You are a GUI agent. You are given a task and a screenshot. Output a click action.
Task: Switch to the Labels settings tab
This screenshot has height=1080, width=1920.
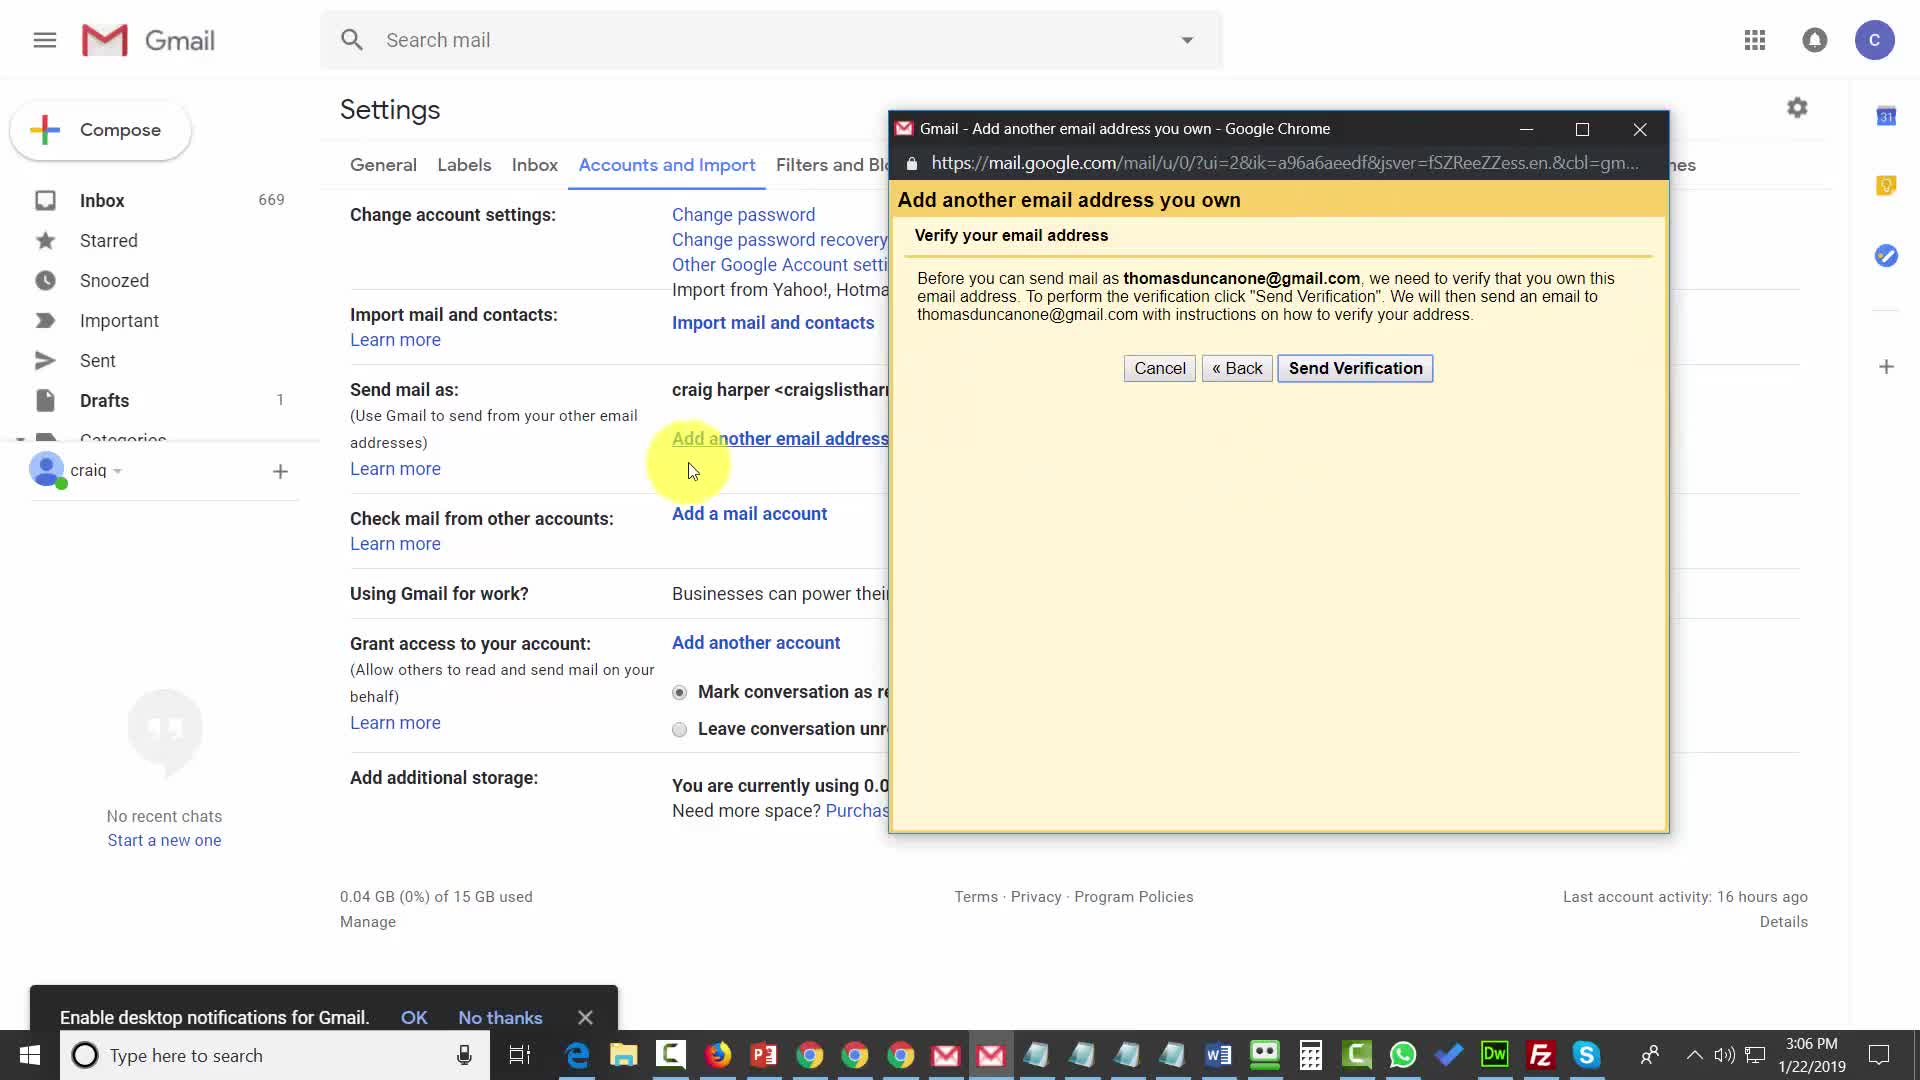[x=464, y=165]
